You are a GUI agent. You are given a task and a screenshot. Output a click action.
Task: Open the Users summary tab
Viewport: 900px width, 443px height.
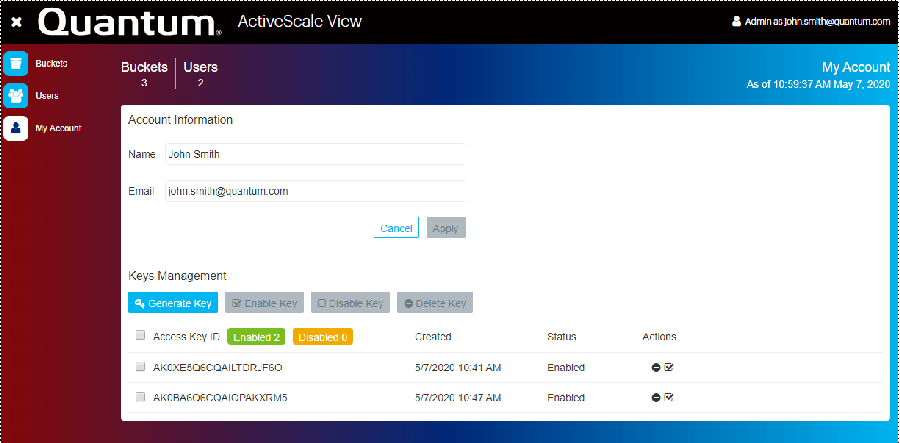(x=200, y=74)
